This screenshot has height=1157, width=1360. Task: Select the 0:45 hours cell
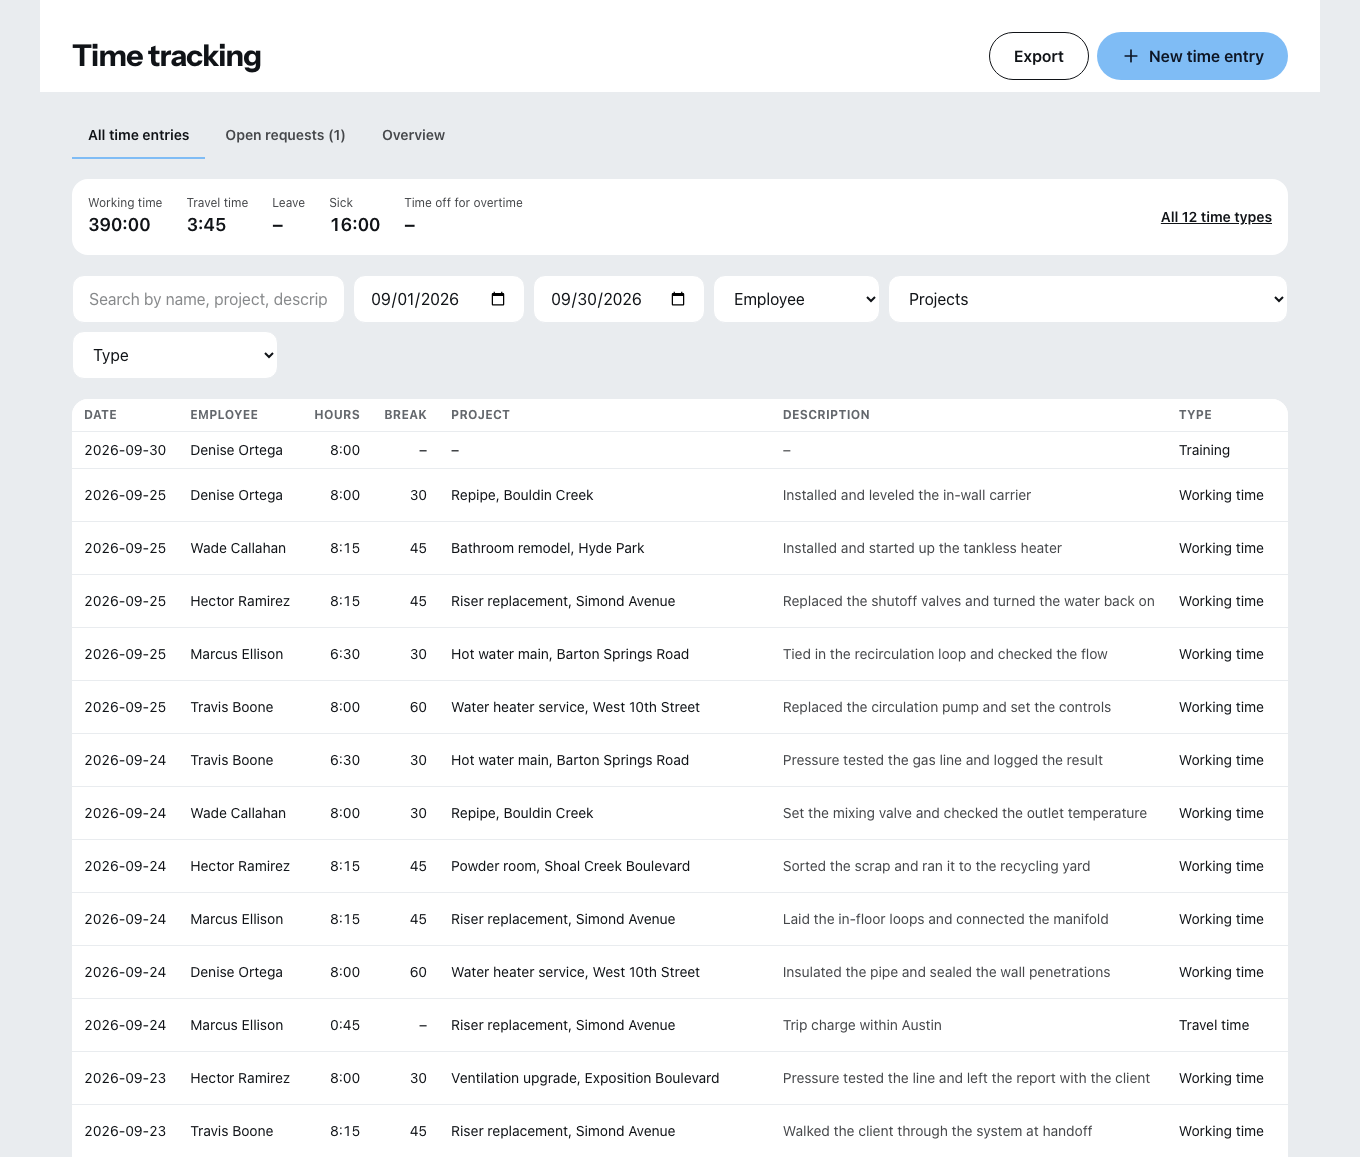345,1025
